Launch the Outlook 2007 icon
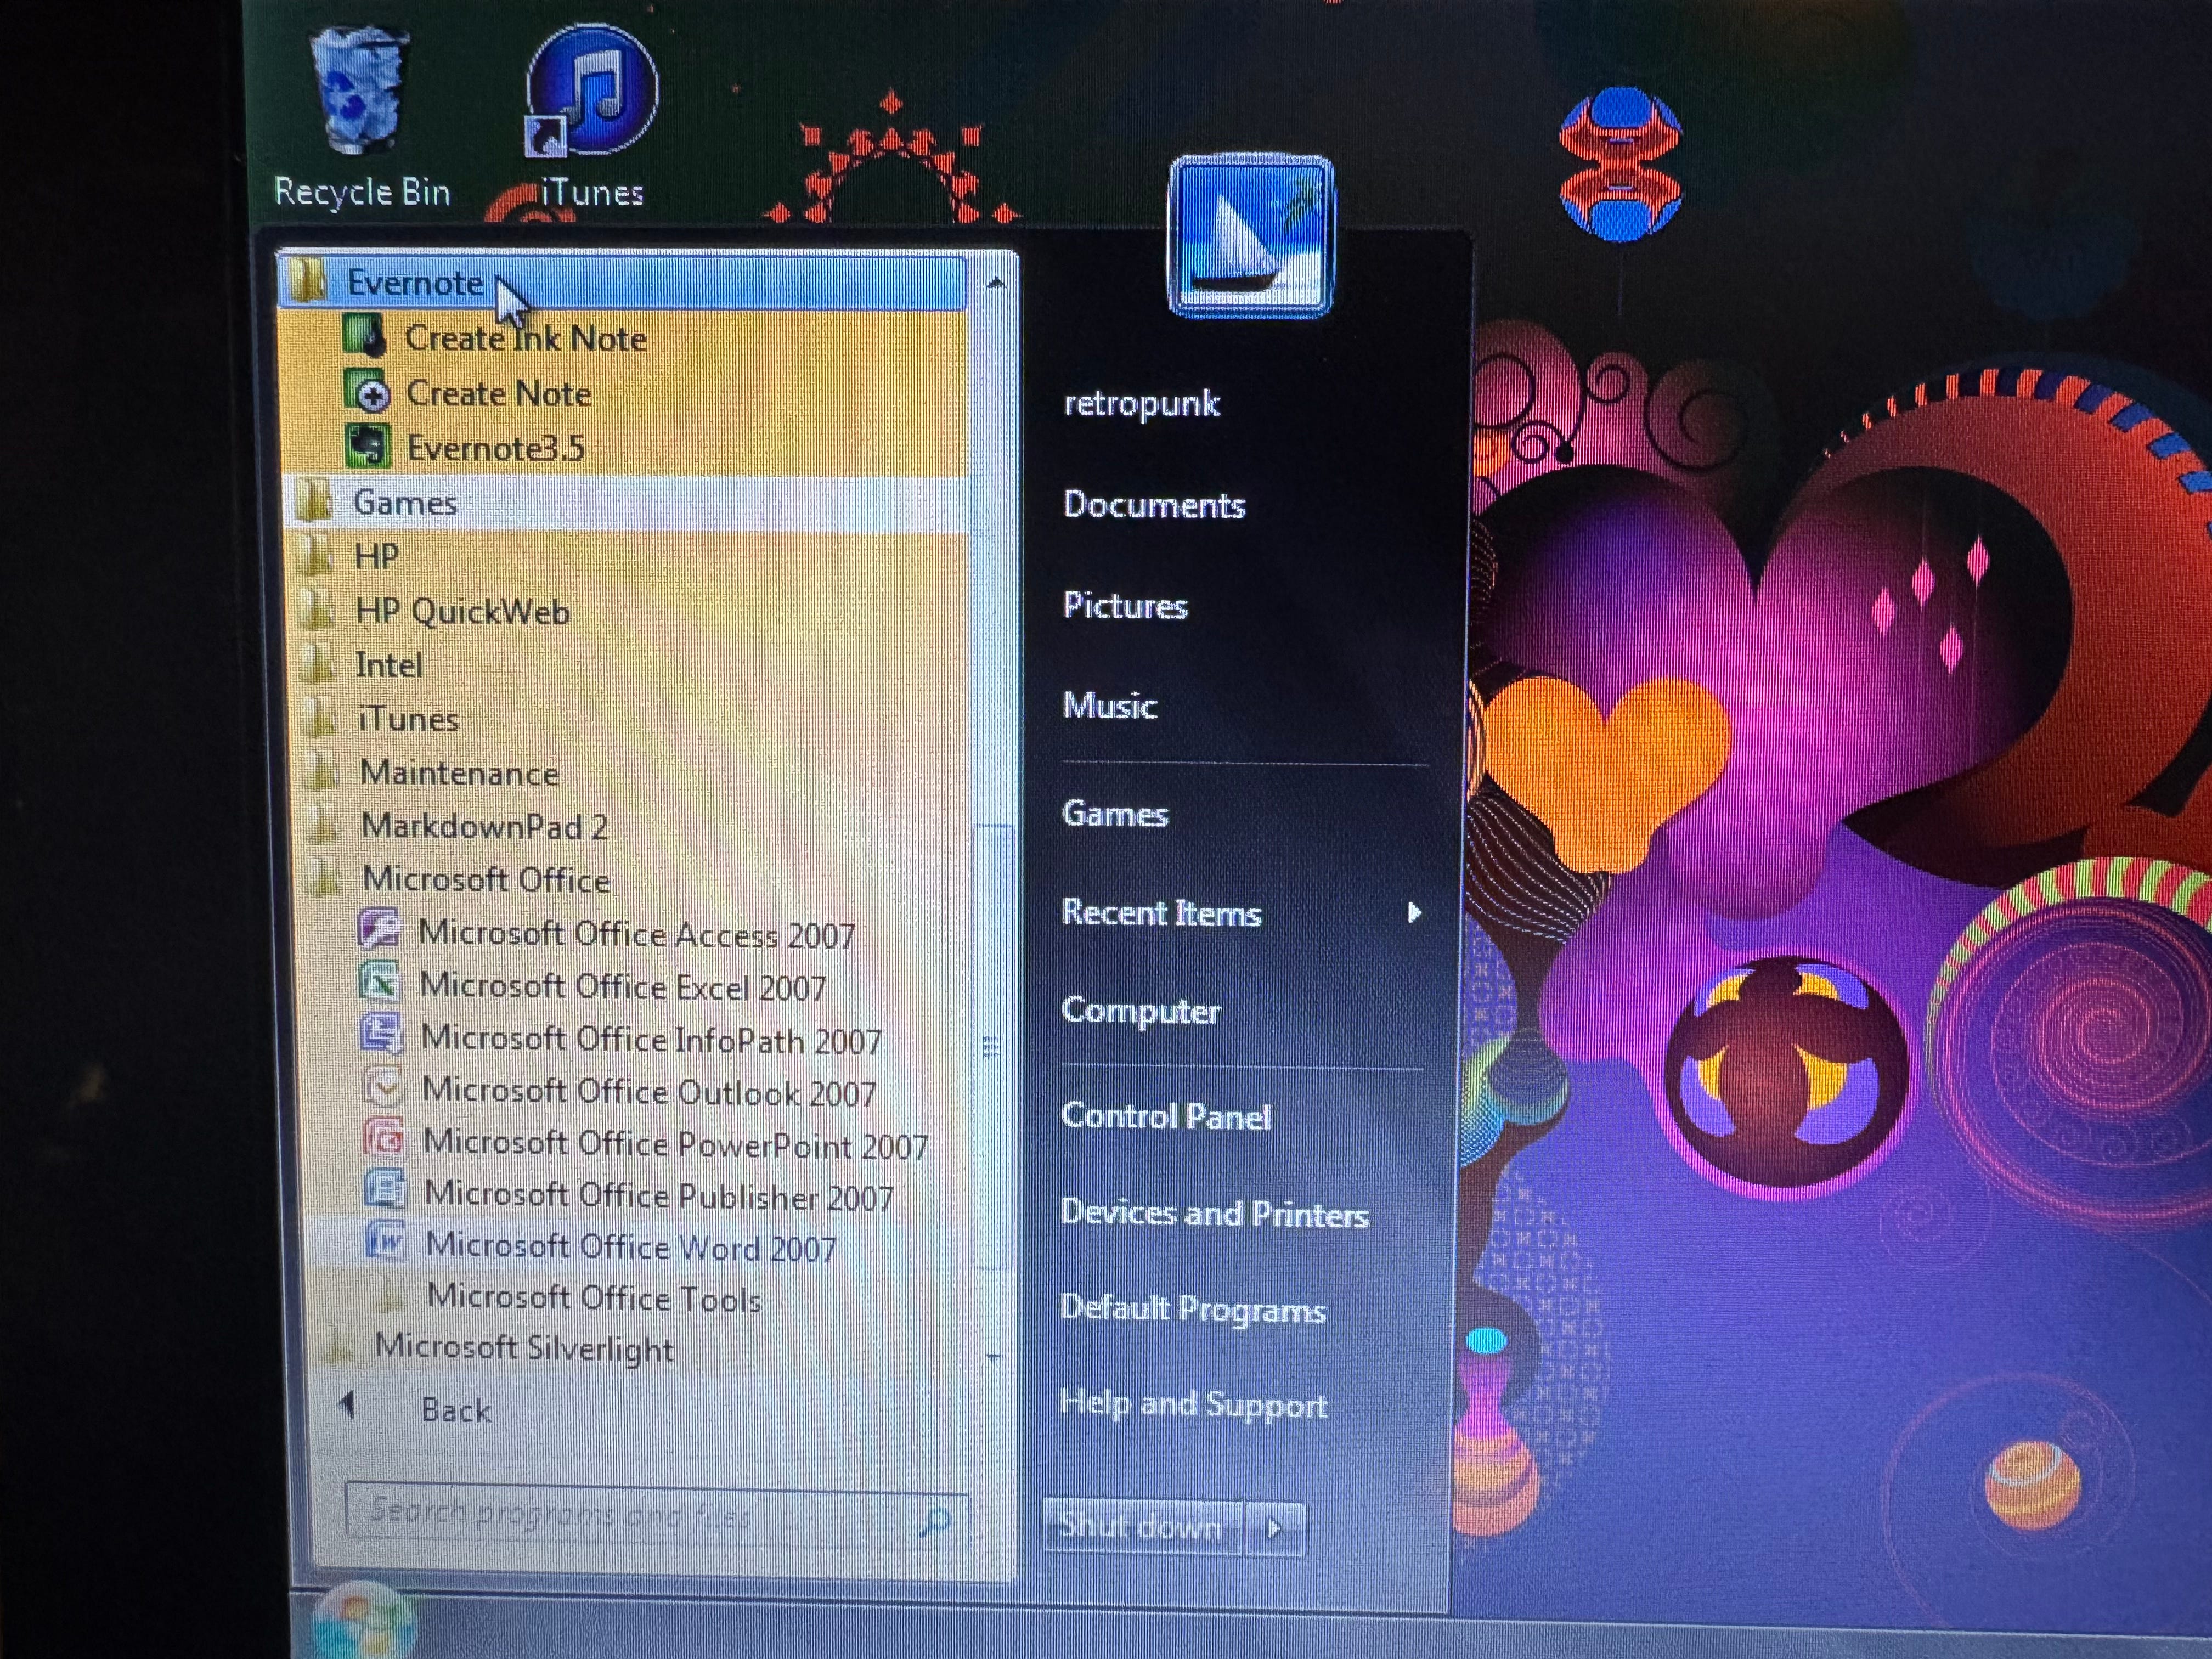Viewport: 2212px width, 1659px height. click(384, 1087)
